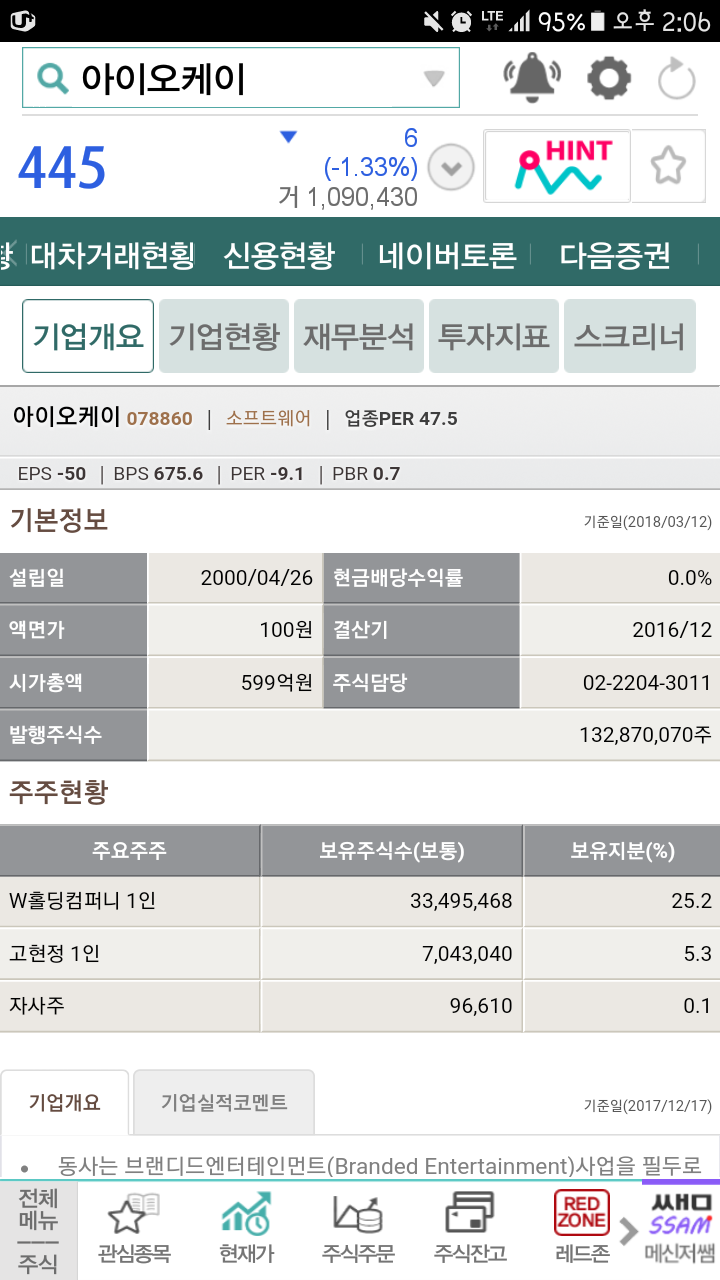Tap the 보유지분(%) column header
The image size is (720, 1280).
click(622, 851)
